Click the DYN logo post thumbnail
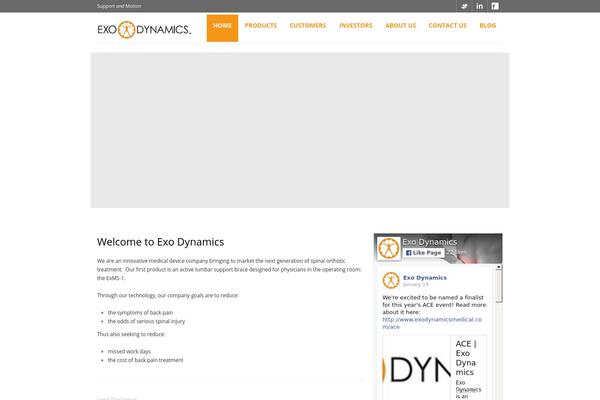Screen dimensions: 600x400 tap(417, 368)
